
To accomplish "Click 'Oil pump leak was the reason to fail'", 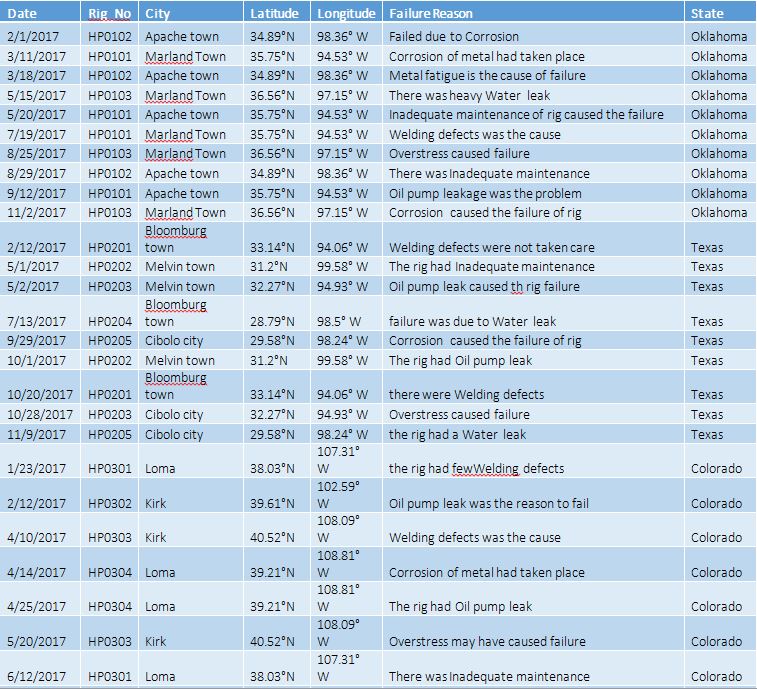I will click(x=533, y=495).
